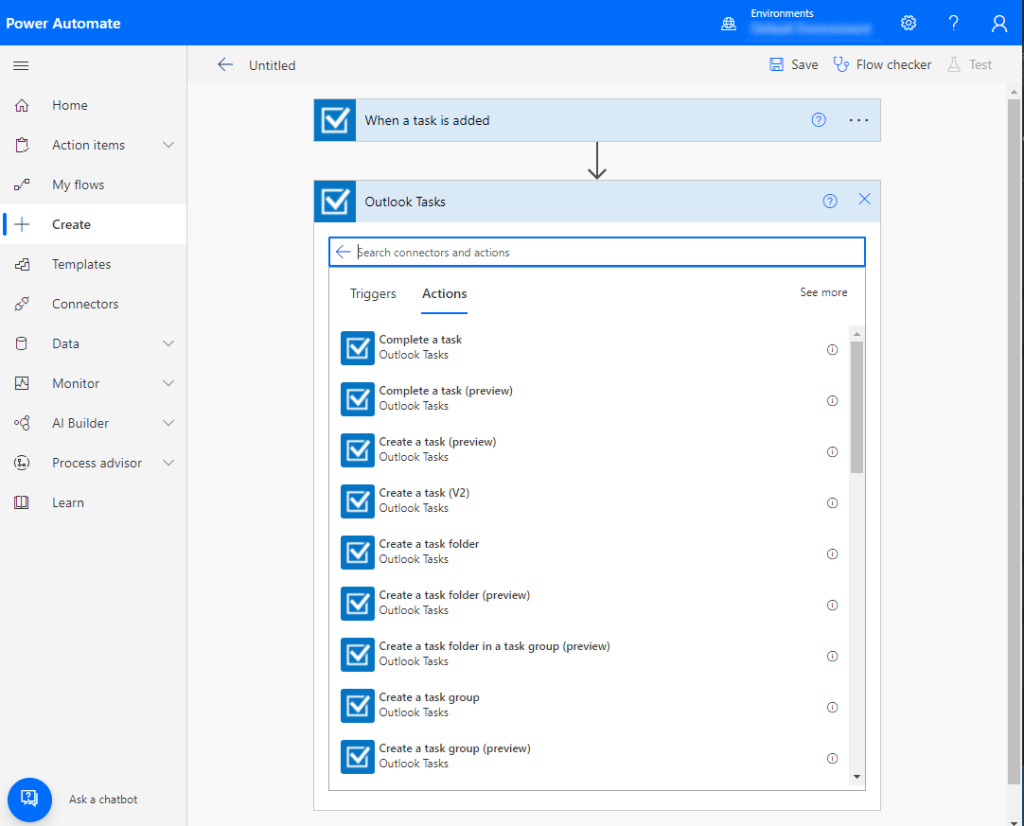Switch to the Triggers tab
The height and width of the screenshot is (826, 1024).
point(373,293)
